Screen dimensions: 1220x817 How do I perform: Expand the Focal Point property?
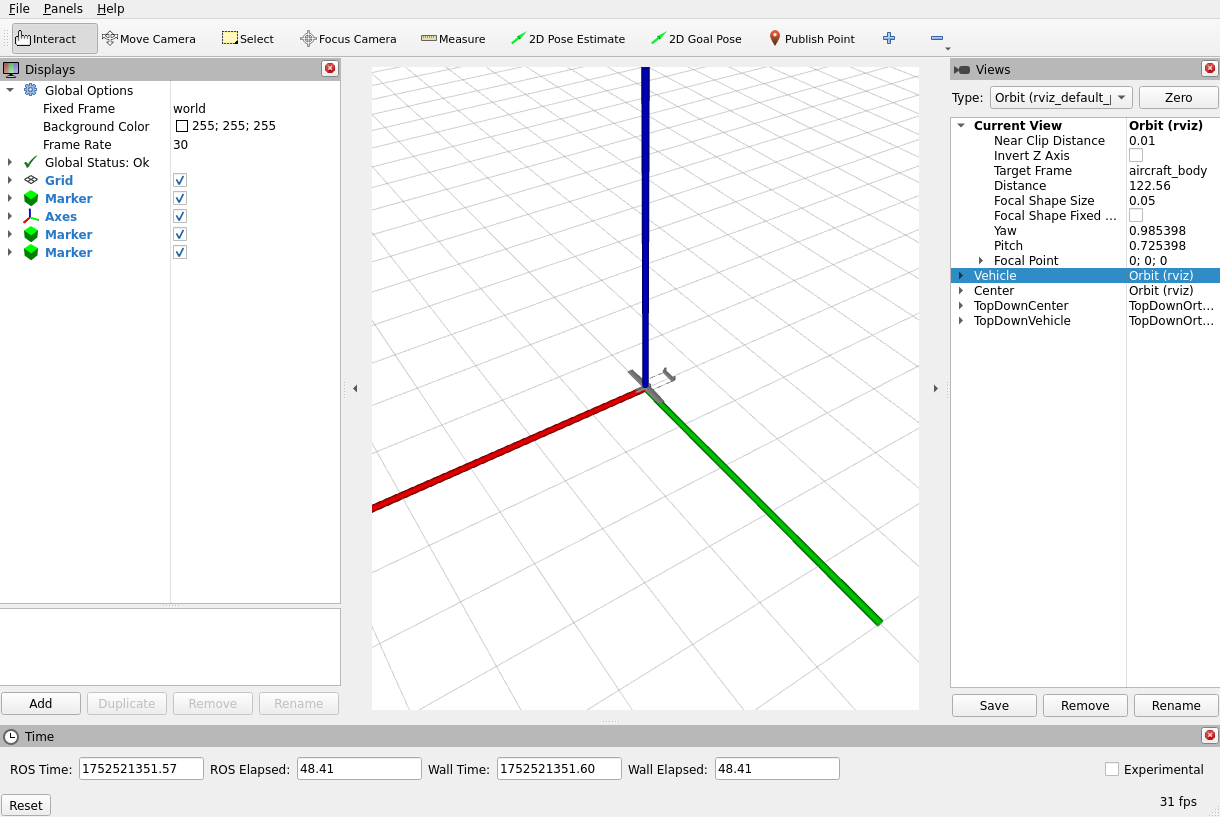click(980, 261)
